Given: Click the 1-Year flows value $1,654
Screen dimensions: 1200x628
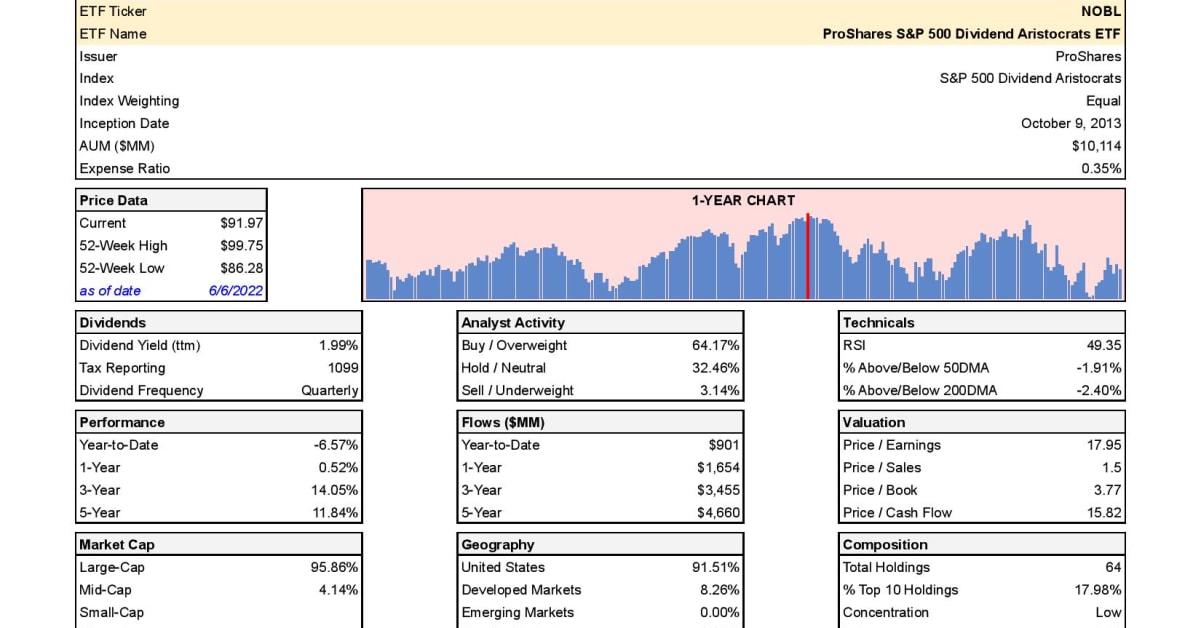Looking at the screenshot, I should pos(718,467).
